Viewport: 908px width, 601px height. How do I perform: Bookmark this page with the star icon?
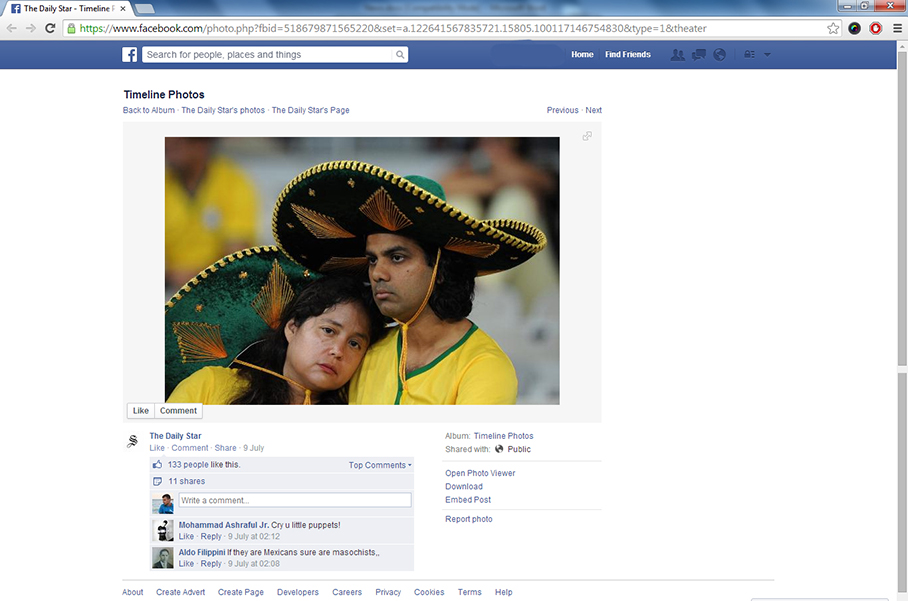(833, 28)
